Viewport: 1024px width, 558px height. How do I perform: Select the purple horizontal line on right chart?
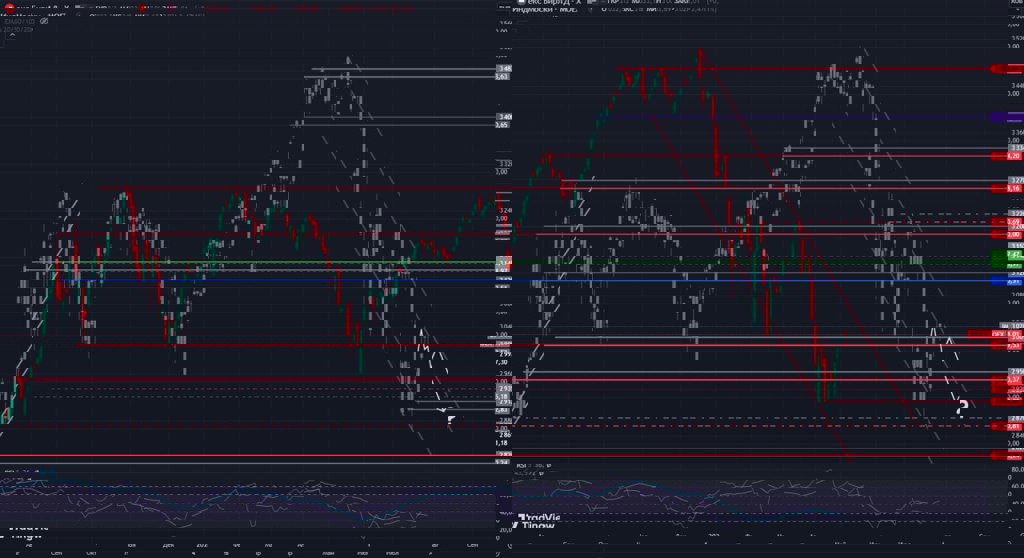pyautogui.click(x=800, y=117)
